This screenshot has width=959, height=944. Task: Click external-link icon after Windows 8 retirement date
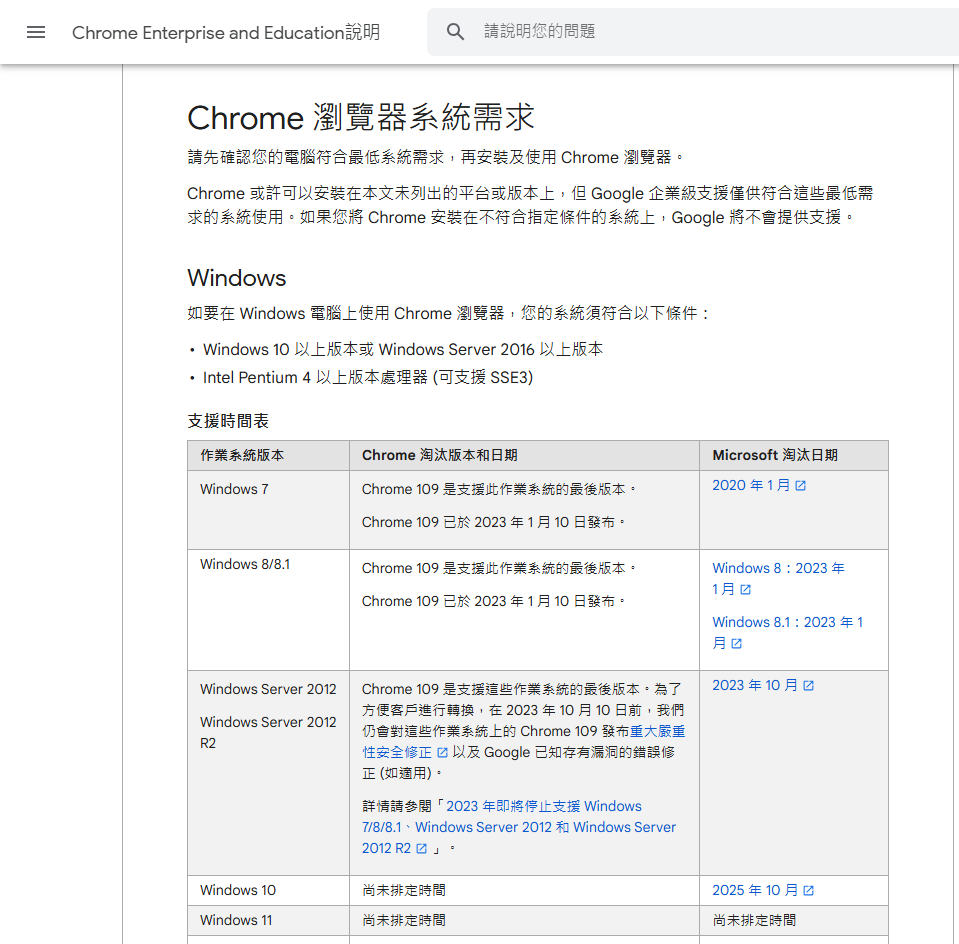745,590
